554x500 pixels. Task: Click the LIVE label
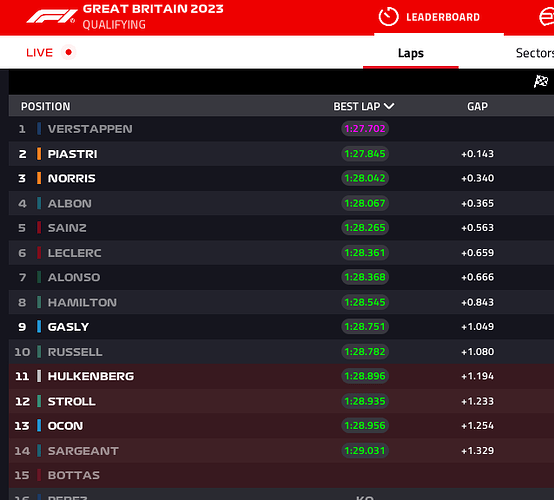pyautogui.click(x=40, y=53)
